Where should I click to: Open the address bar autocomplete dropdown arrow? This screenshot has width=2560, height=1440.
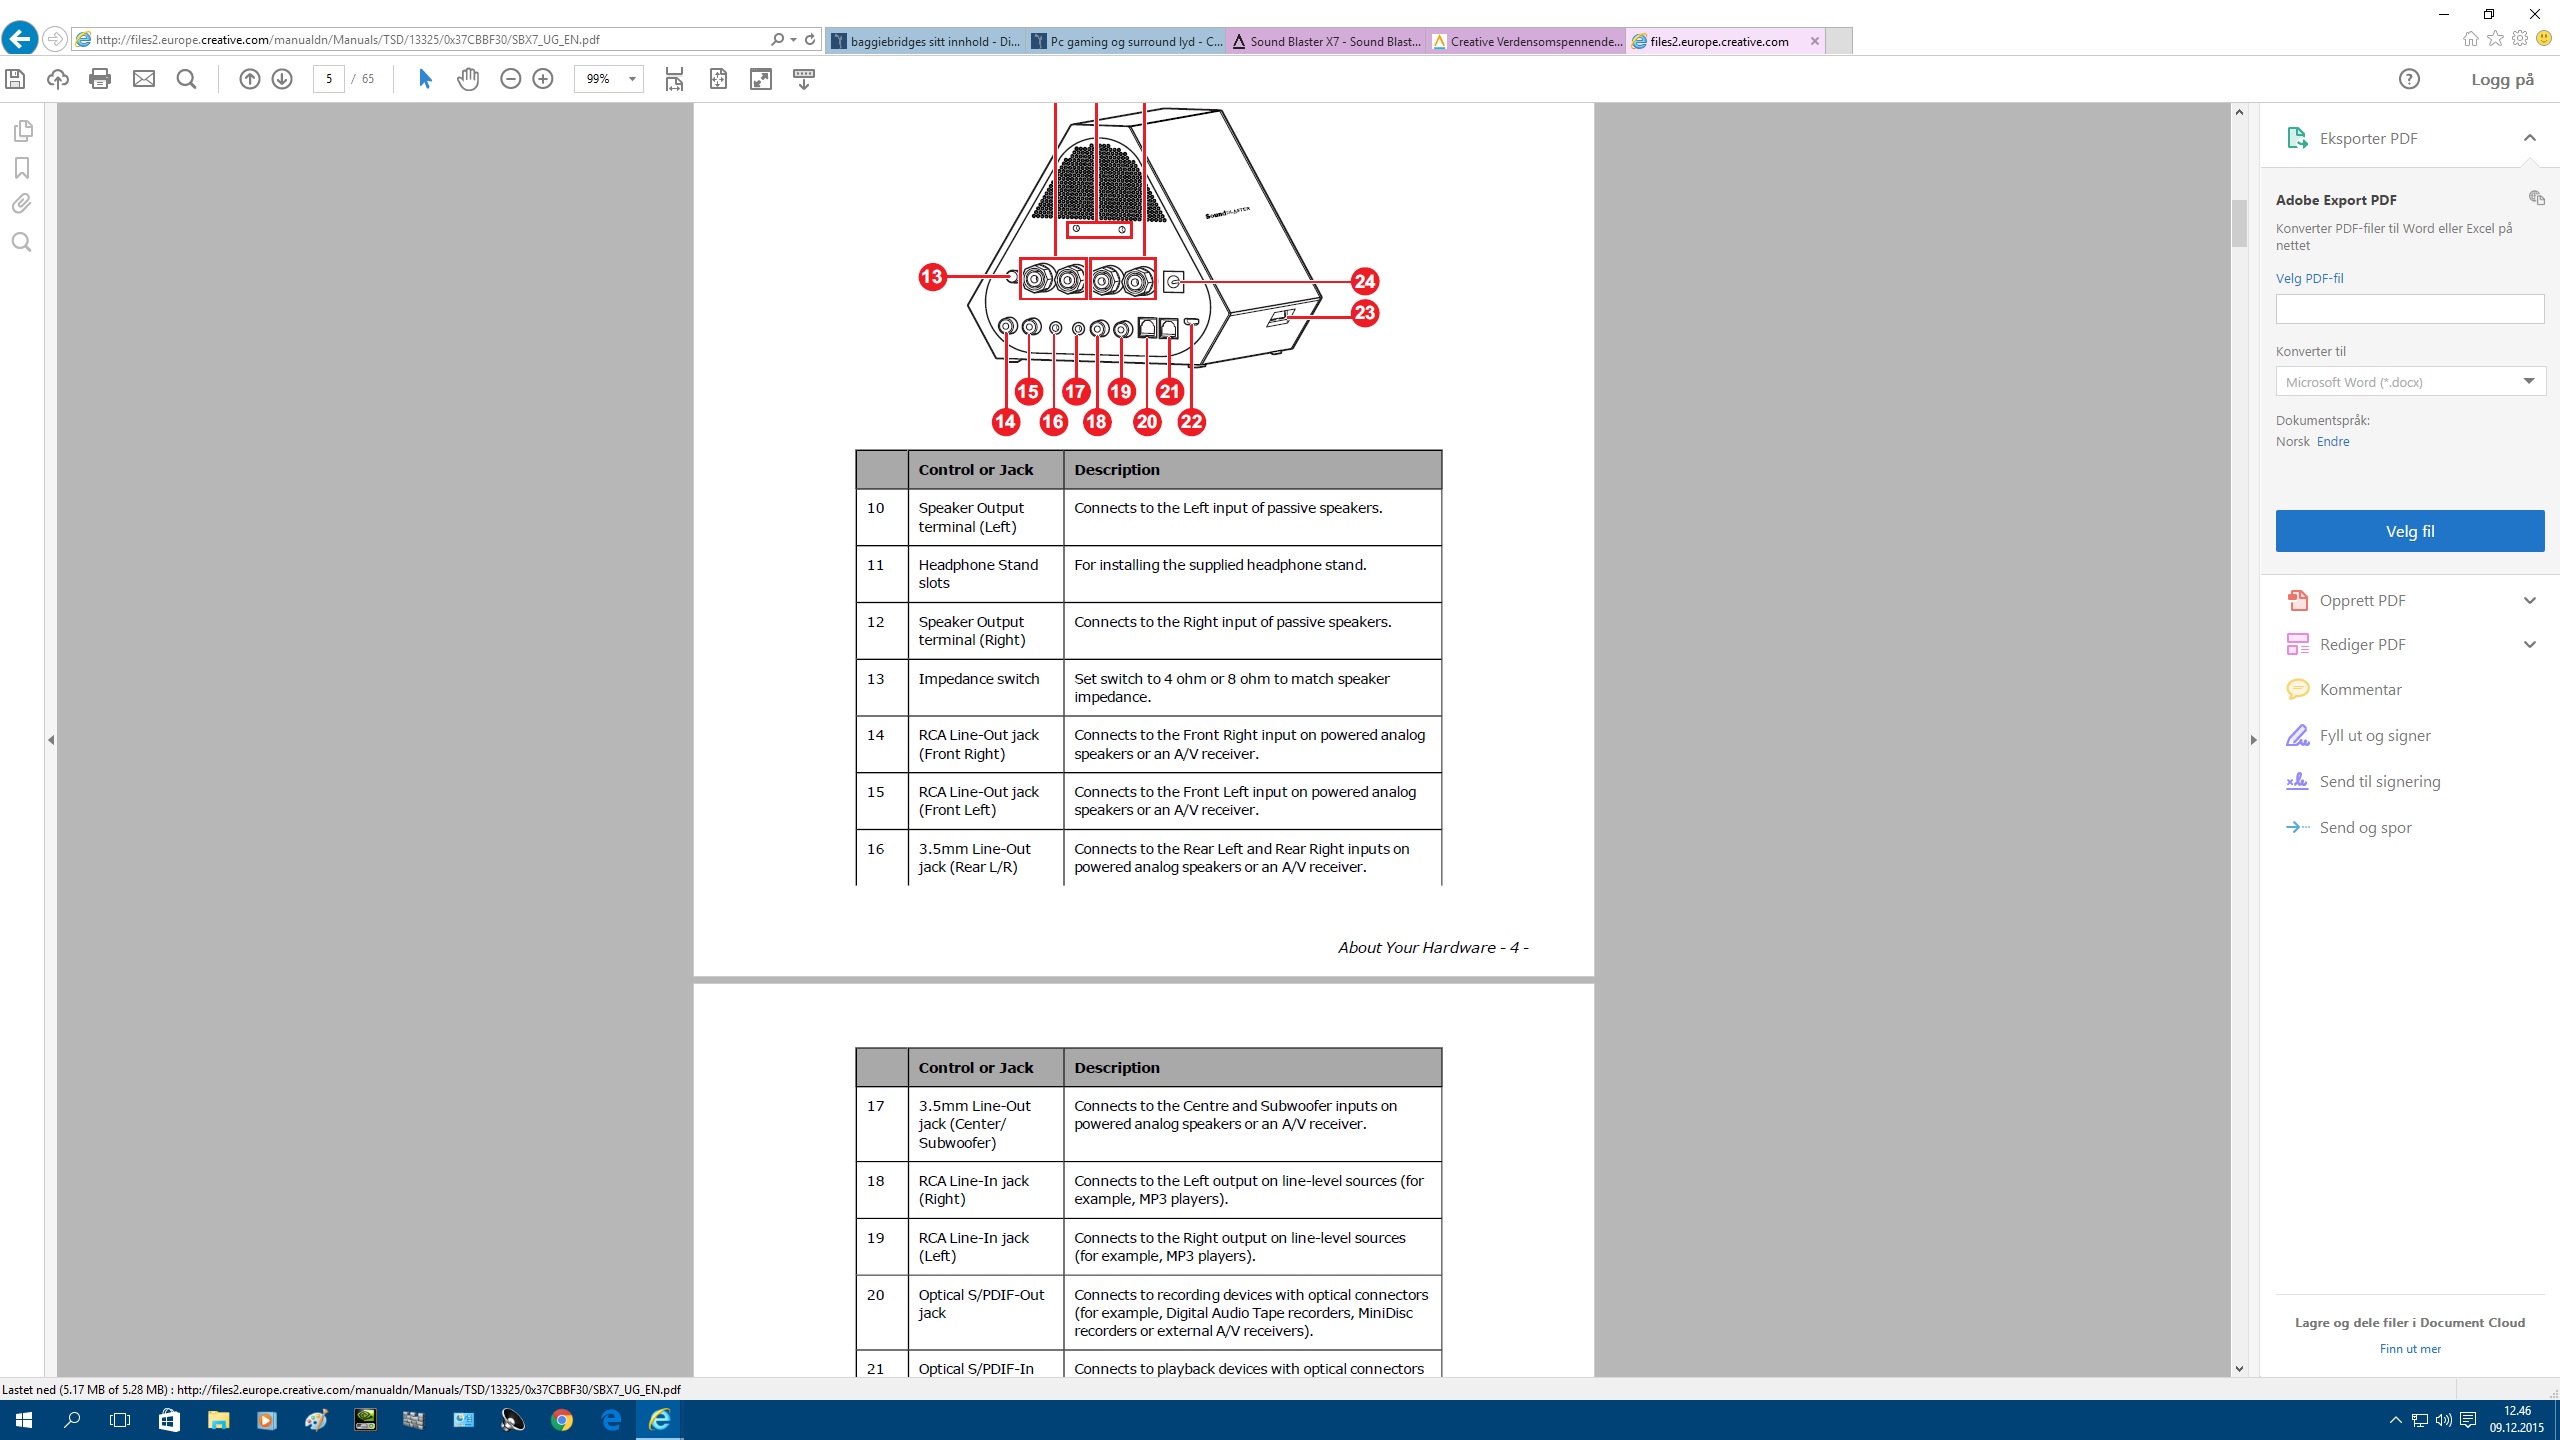click(x=794, y=40)
